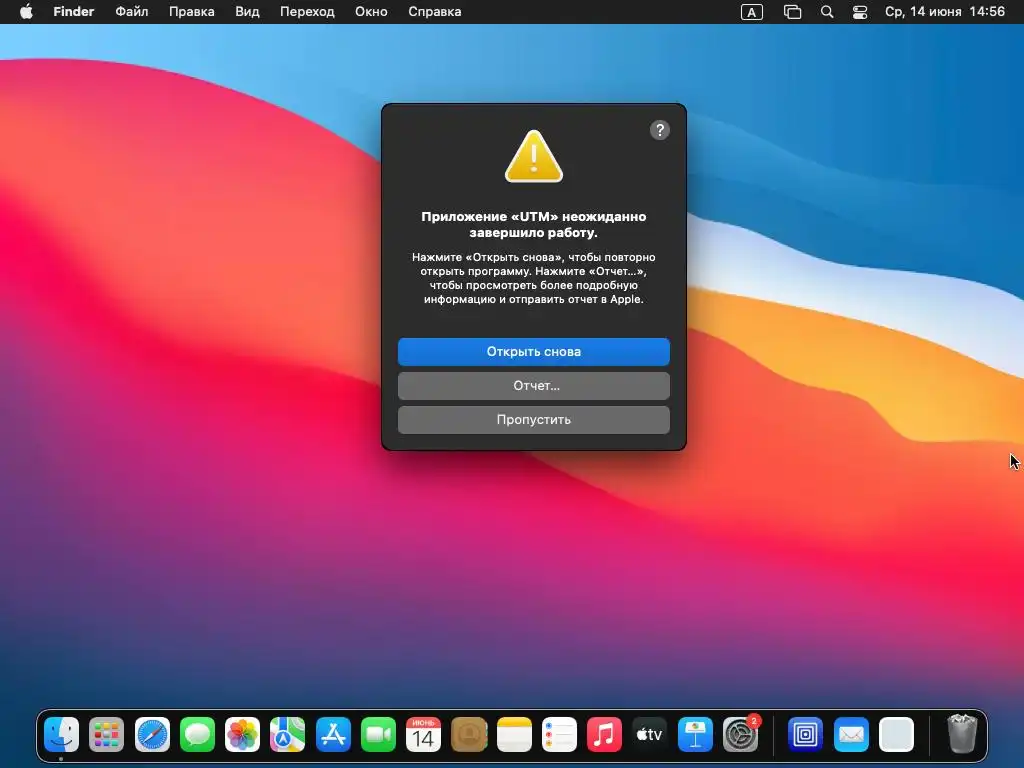Open the Apple menu

[26, 12]
